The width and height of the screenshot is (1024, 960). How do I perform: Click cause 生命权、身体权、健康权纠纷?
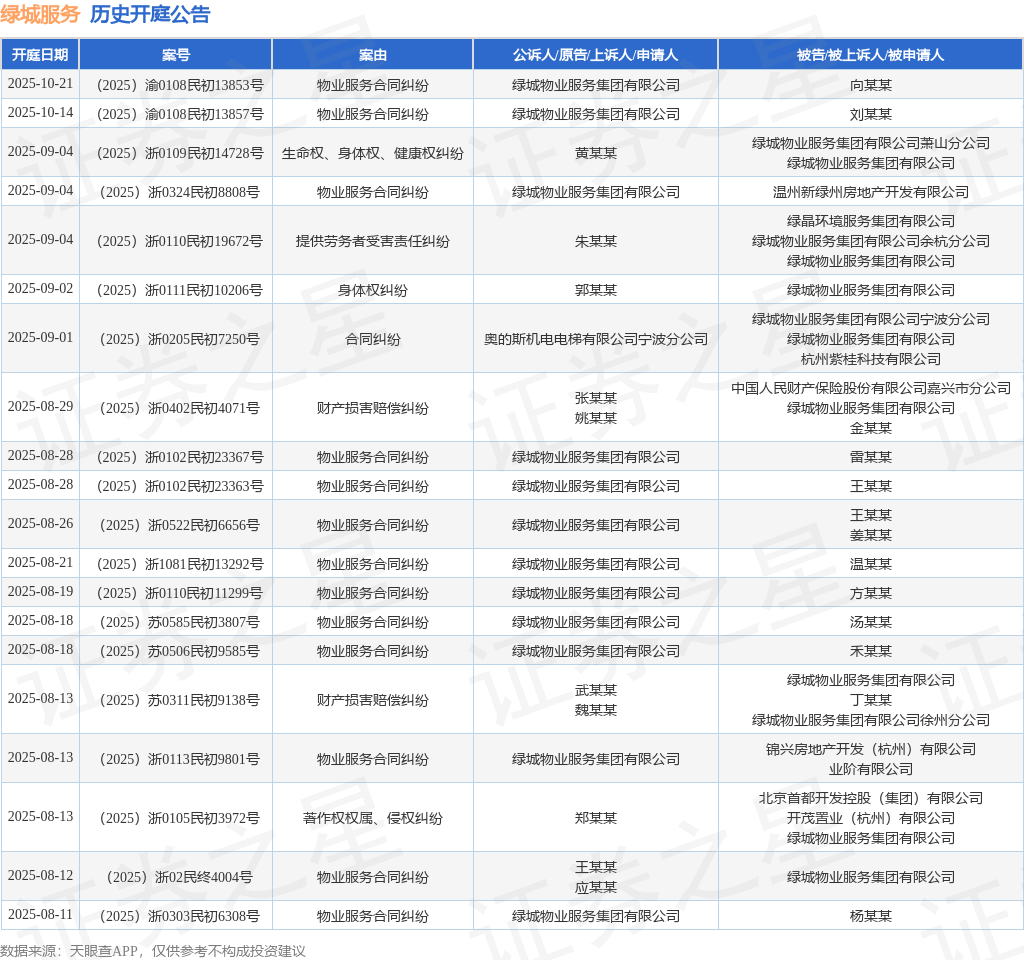coord(372,153)
